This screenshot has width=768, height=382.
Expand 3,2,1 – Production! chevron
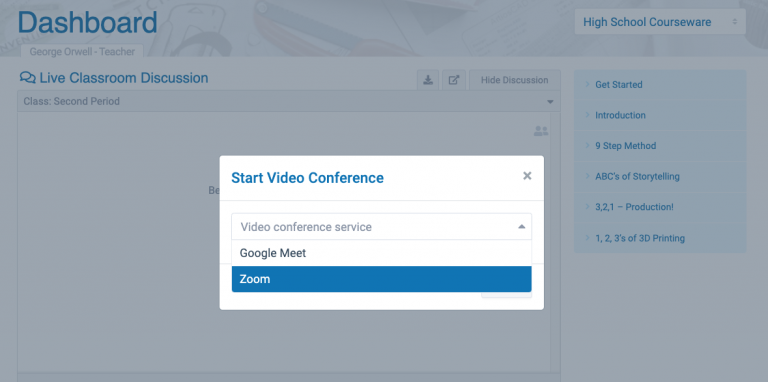pyautogui.click(x=587, y=207)
